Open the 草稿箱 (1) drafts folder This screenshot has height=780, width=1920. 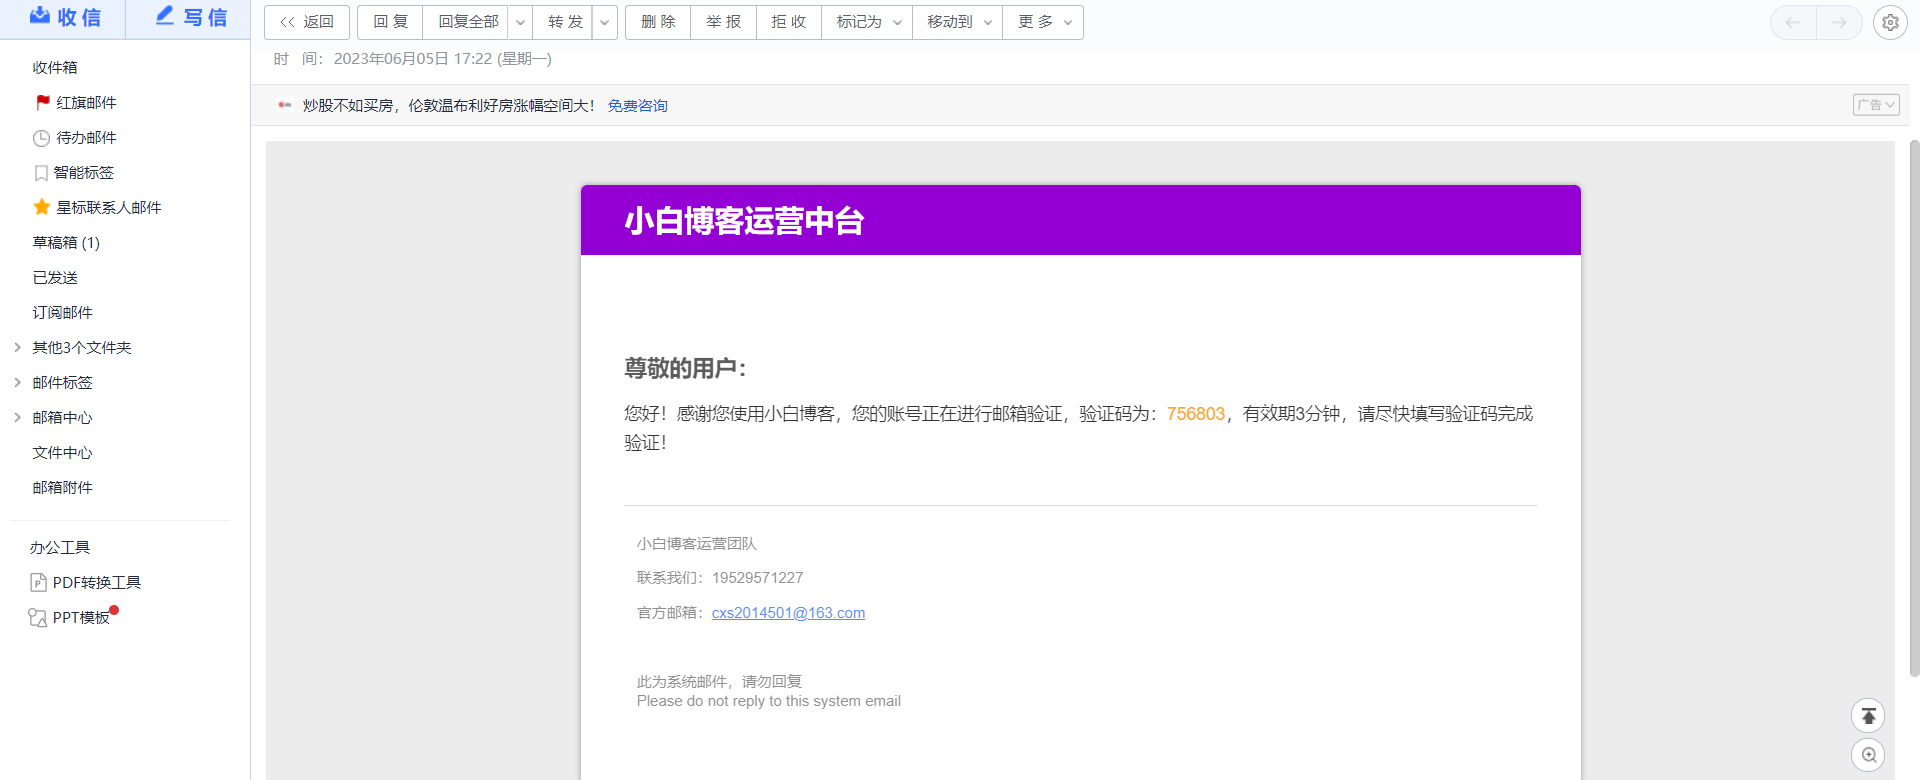click(66, 243)
